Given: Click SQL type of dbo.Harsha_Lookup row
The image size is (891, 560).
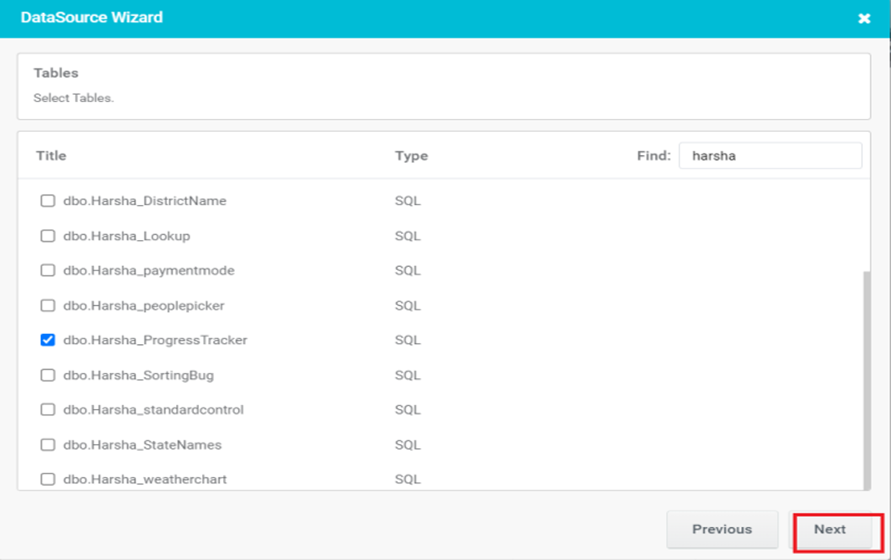Looking at the screenshot, I should coord(407,236).
